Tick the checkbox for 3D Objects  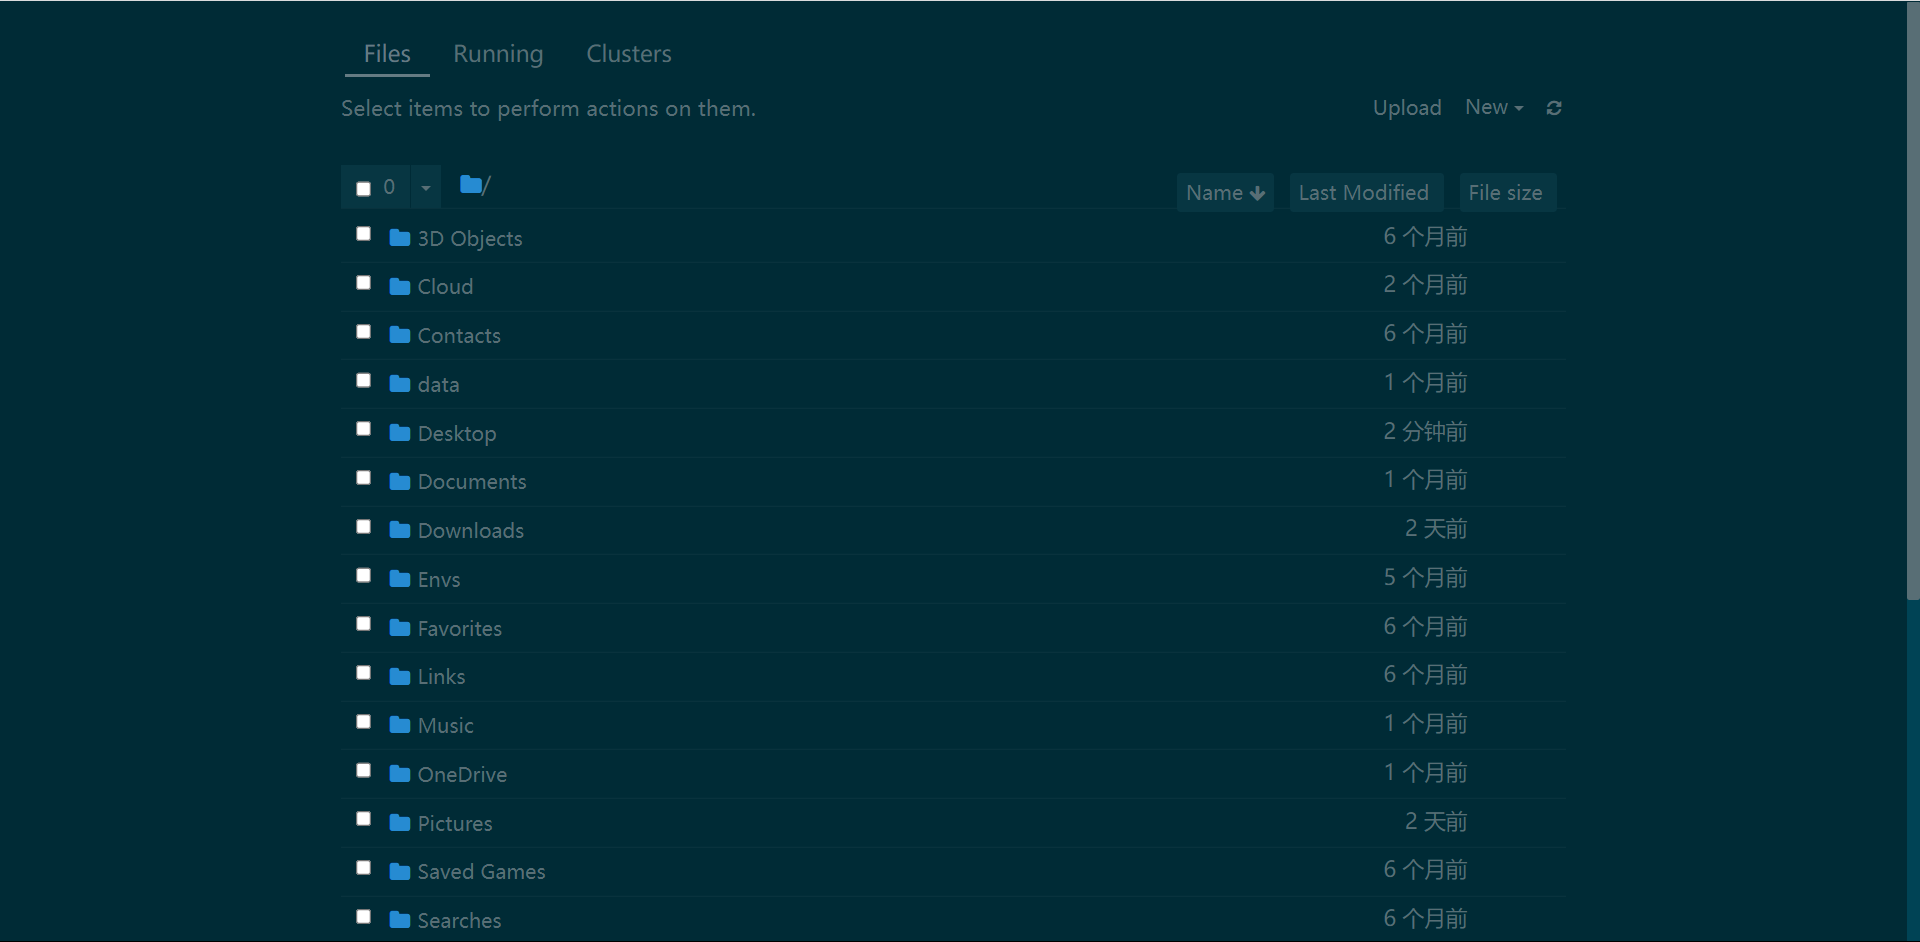coord(364,234)
